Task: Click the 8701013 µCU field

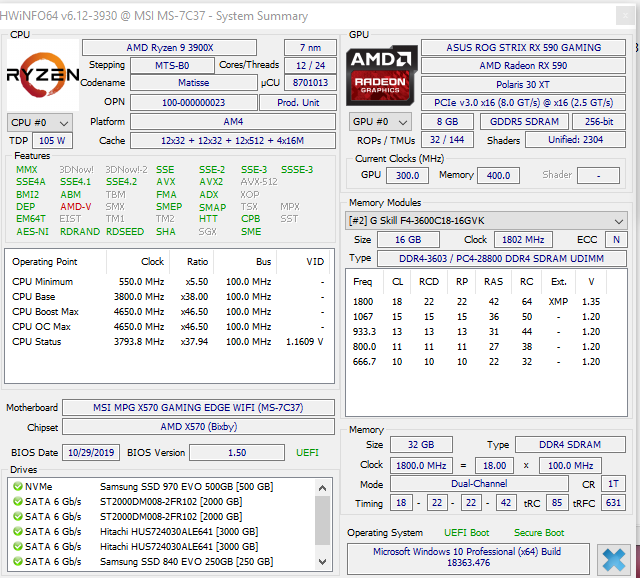Action: point(310,83)
